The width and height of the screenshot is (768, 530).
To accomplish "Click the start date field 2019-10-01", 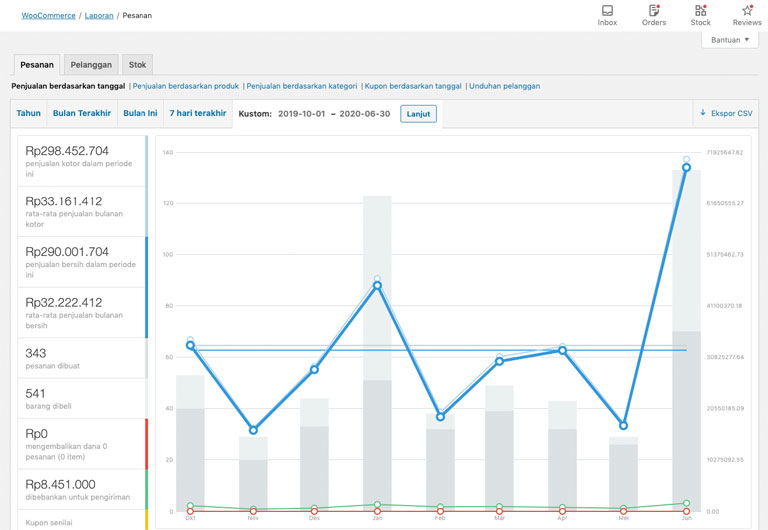I will click(x=302, y=114).
